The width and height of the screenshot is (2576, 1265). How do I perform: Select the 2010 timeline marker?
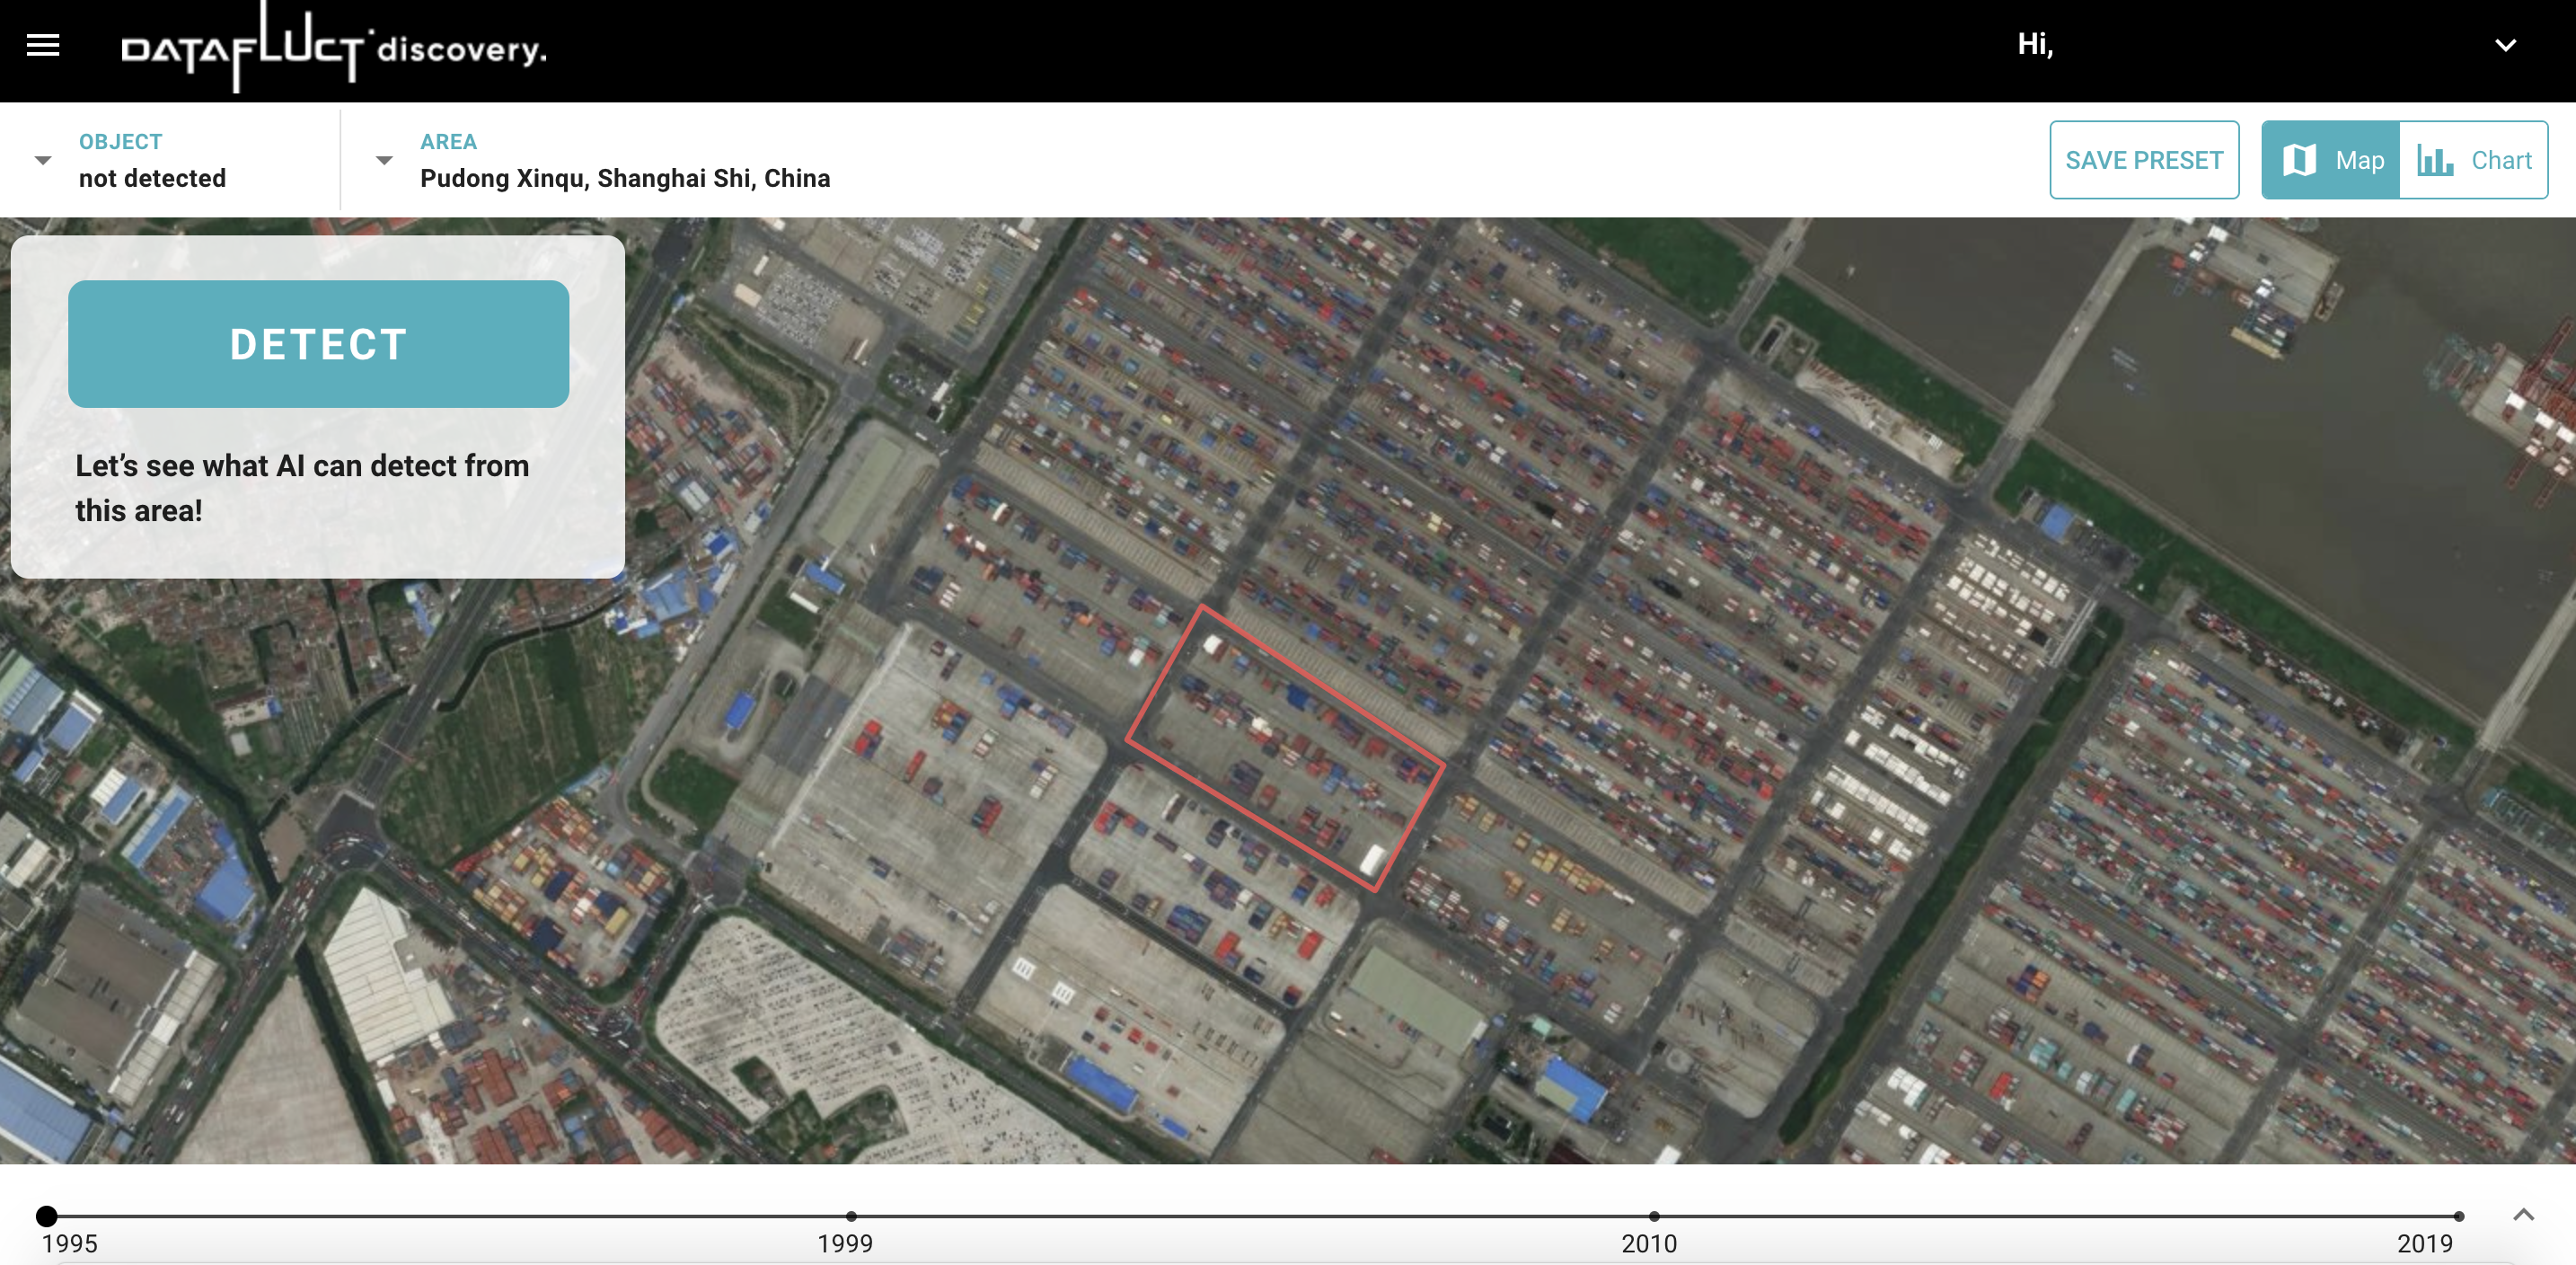tap(1654, 1216)
